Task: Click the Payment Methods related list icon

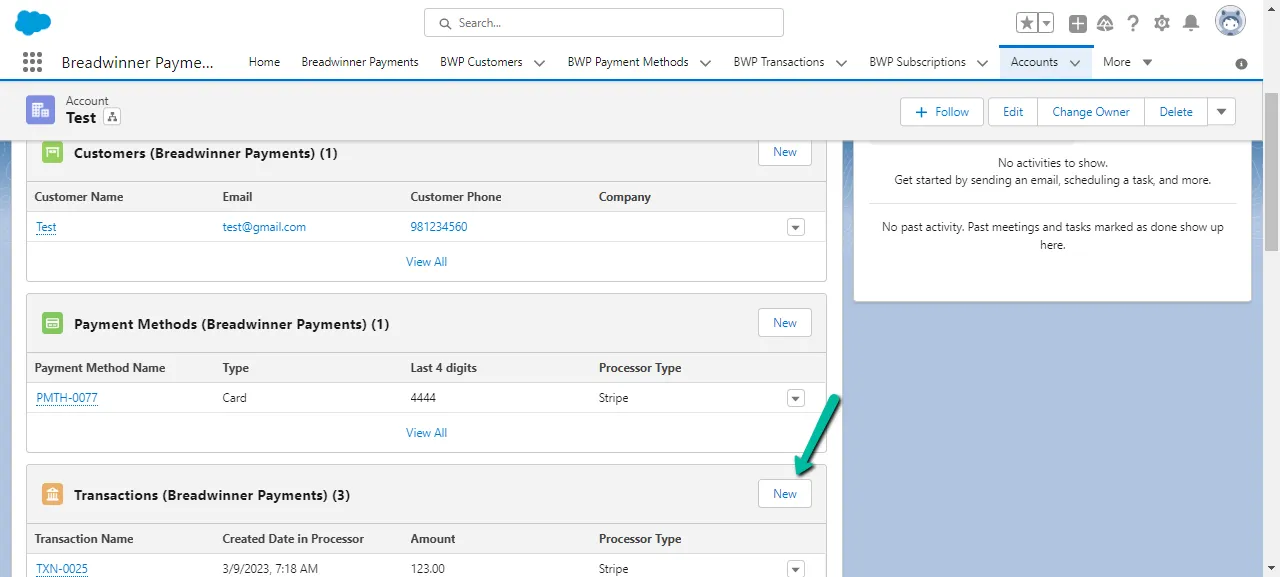Action: coord(52,324)
